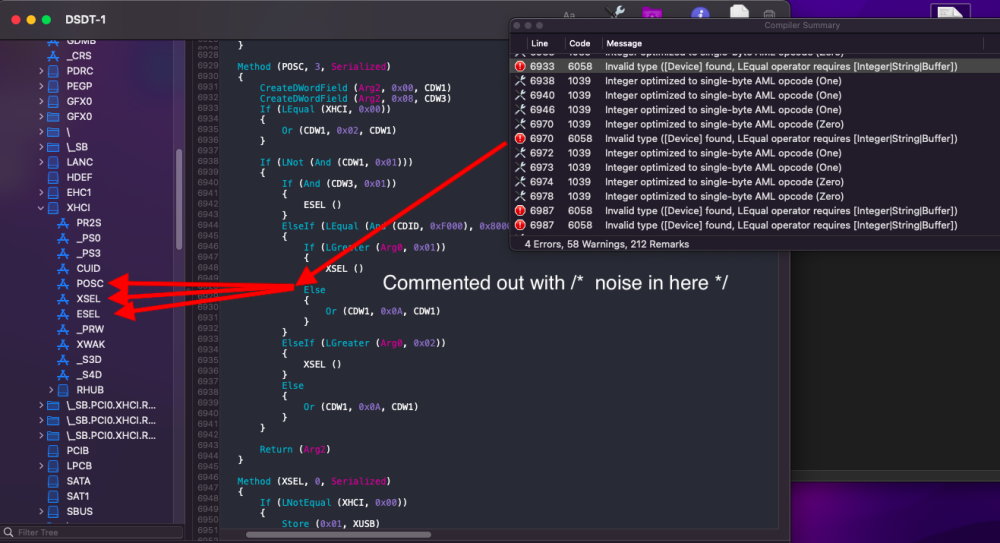Expand the RHUB tree node
The image size is (1000, 543).
click(x=51, y=390)
